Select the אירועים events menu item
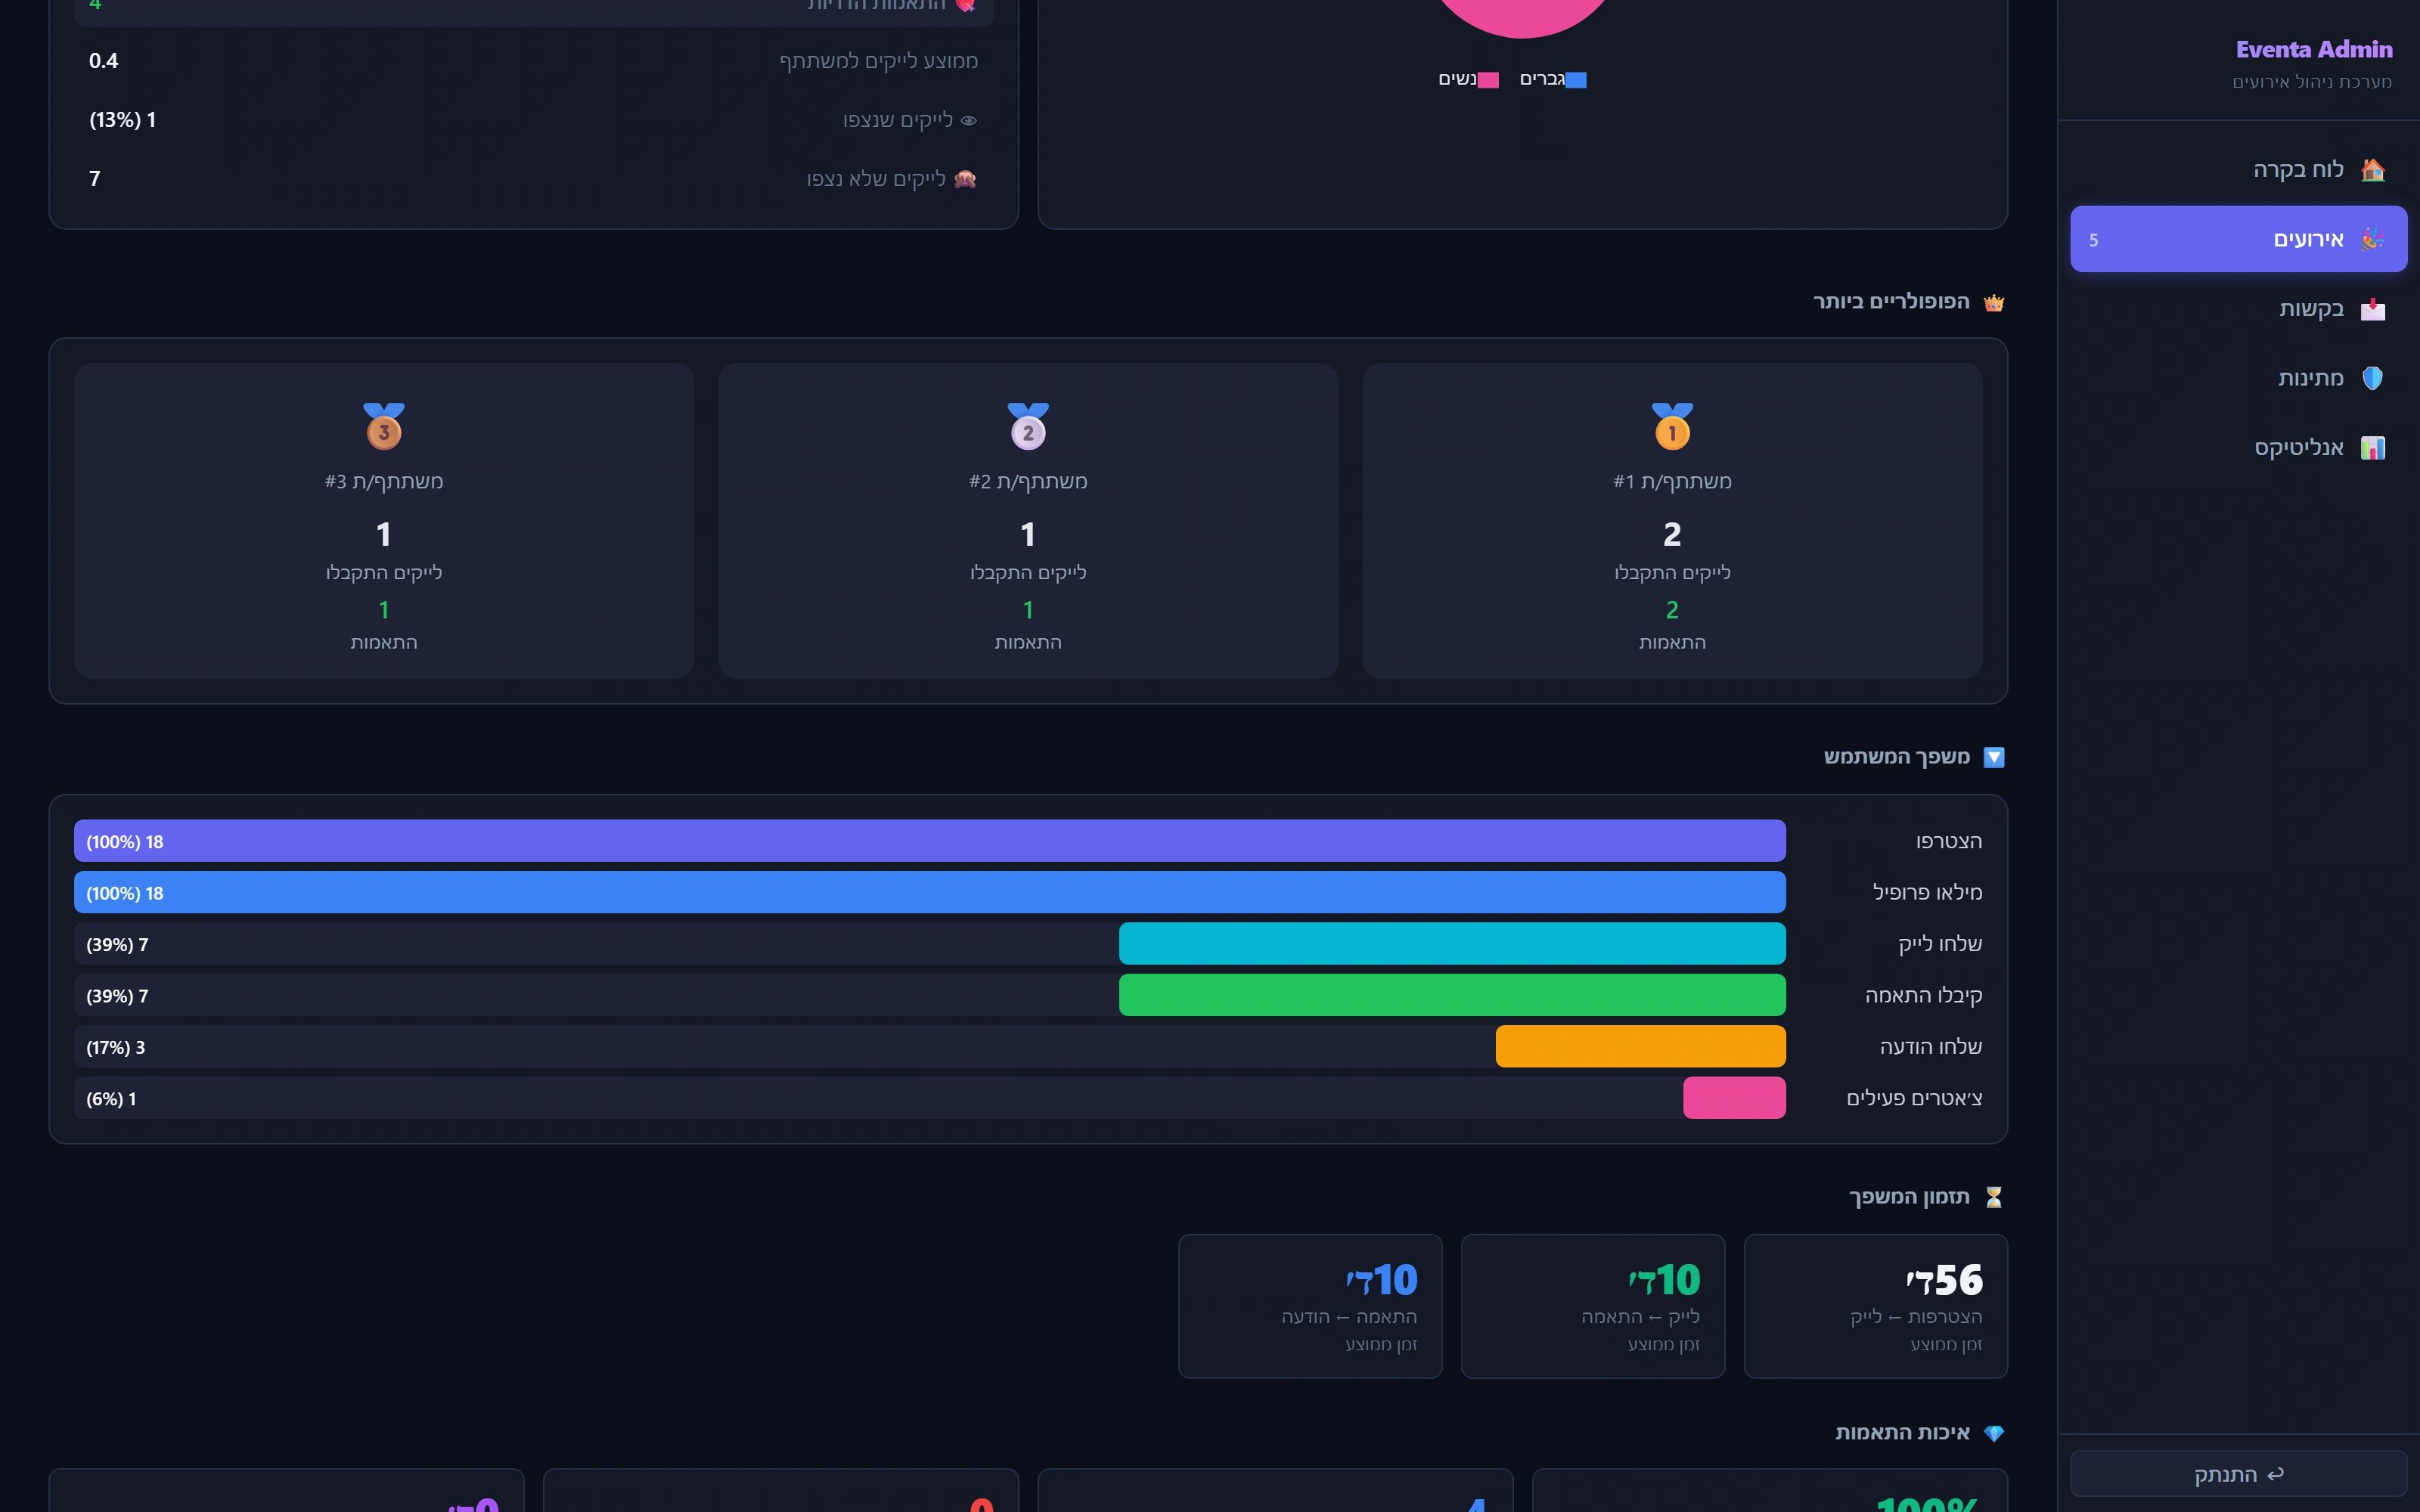 [x=2238, y=239]
